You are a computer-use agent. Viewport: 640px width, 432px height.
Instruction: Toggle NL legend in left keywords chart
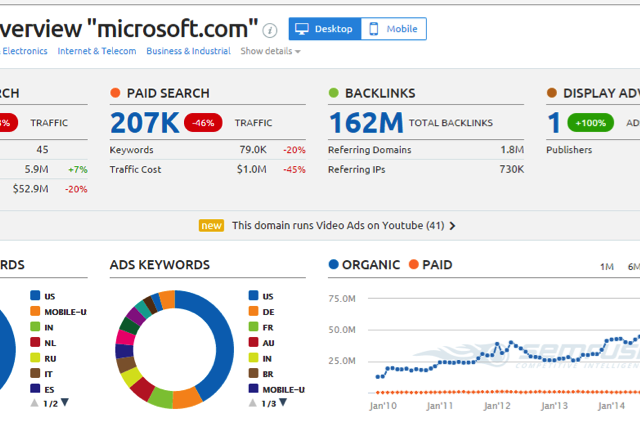click(43, 343)
